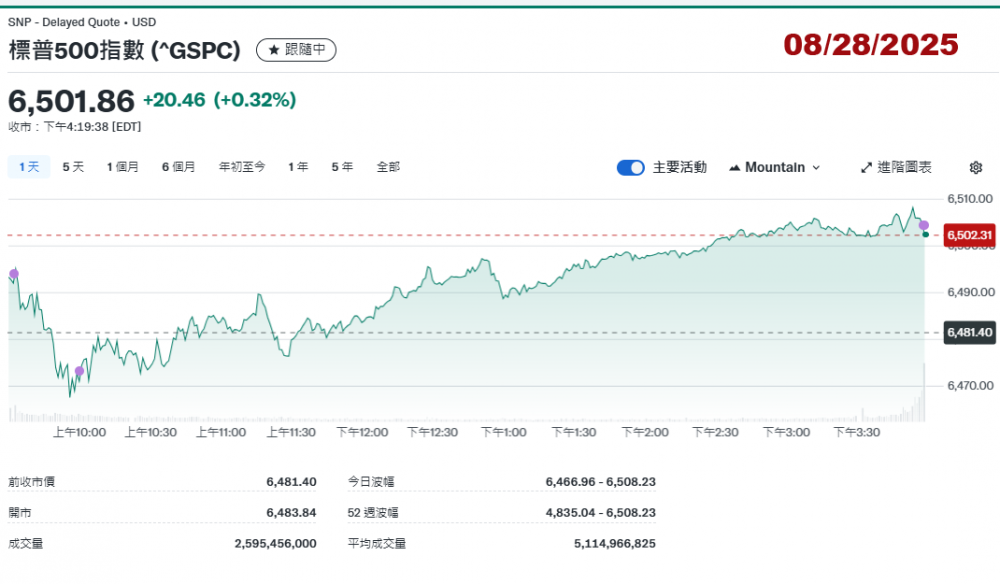Click the 6,481.40 previous close label
The height and width of the screenshot is (584, 1000).
pos(969,332)
